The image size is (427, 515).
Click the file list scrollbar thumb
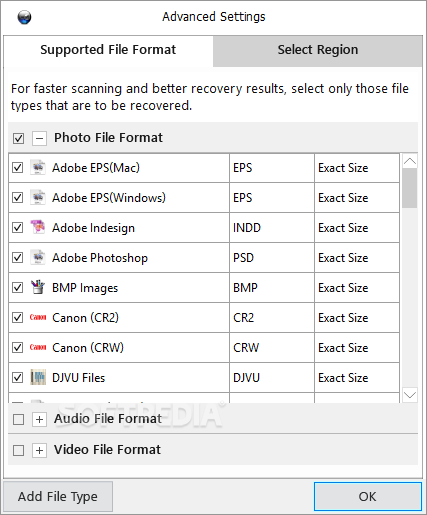click(x=409, y=188)
